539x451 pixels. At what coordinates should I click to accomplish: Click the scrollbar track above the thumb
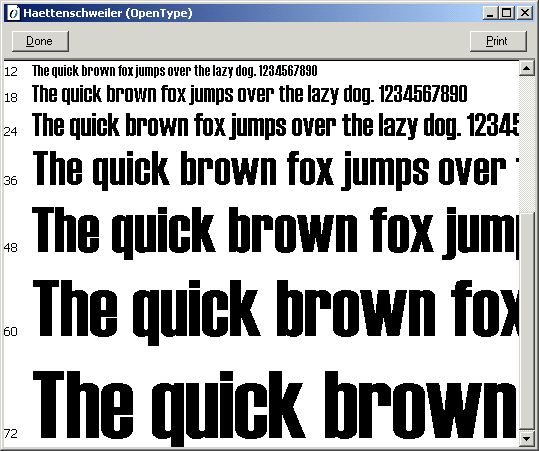coord(526,144)
